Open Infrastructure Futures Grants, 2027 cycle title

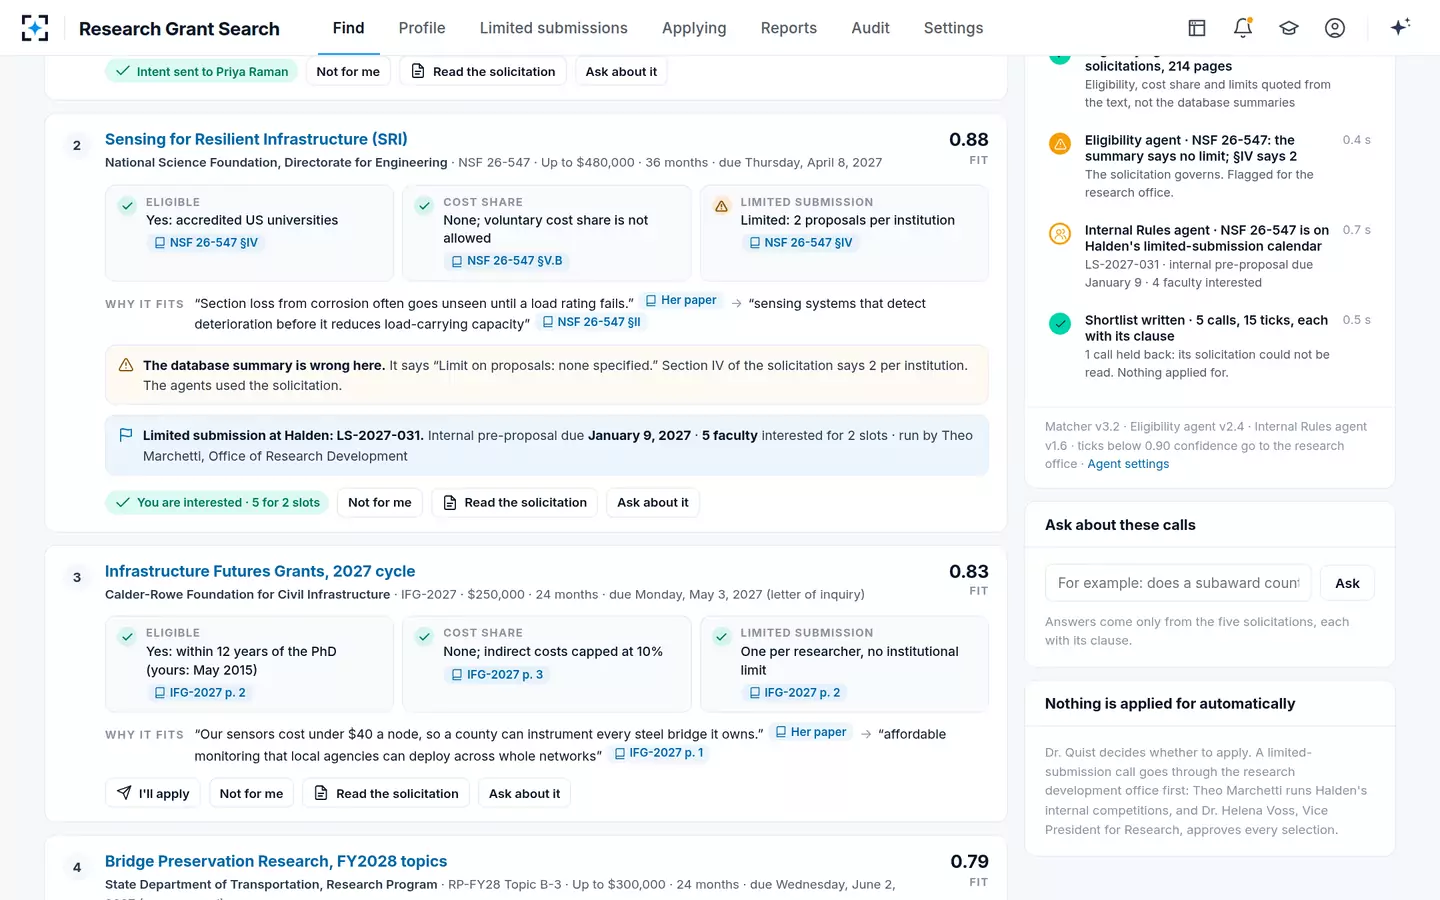pos(260,571)
